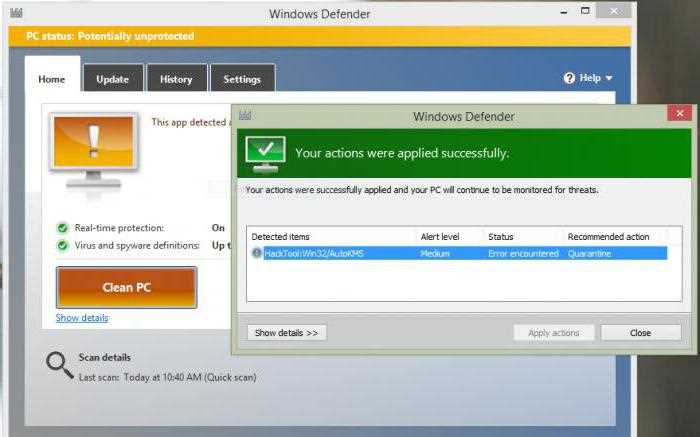Click the magnifying glass Scan details icon

pyautogui.click(x=60, y=365)
